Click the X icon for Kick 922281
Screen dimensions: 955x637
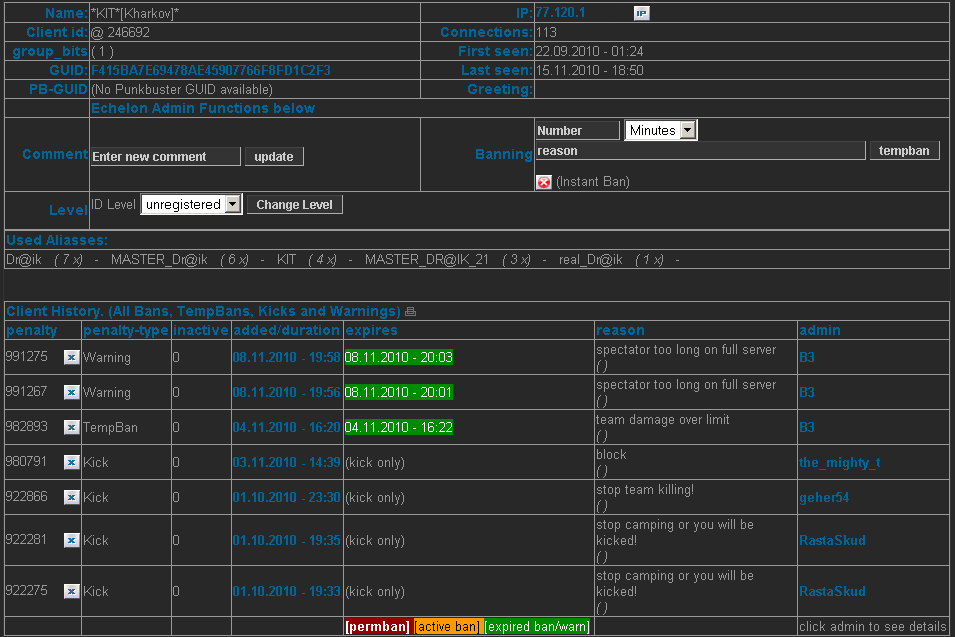(71, 540)
